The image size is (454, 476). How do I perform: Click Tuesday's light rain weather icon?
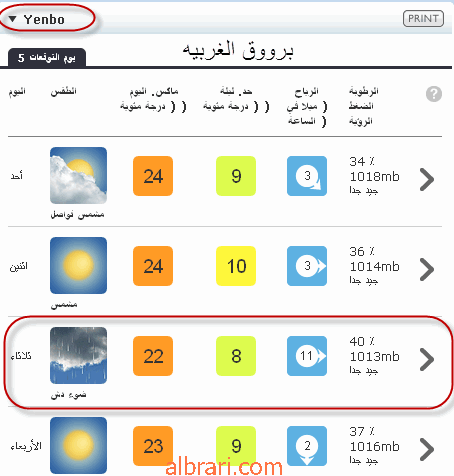[x=78, y=355]
